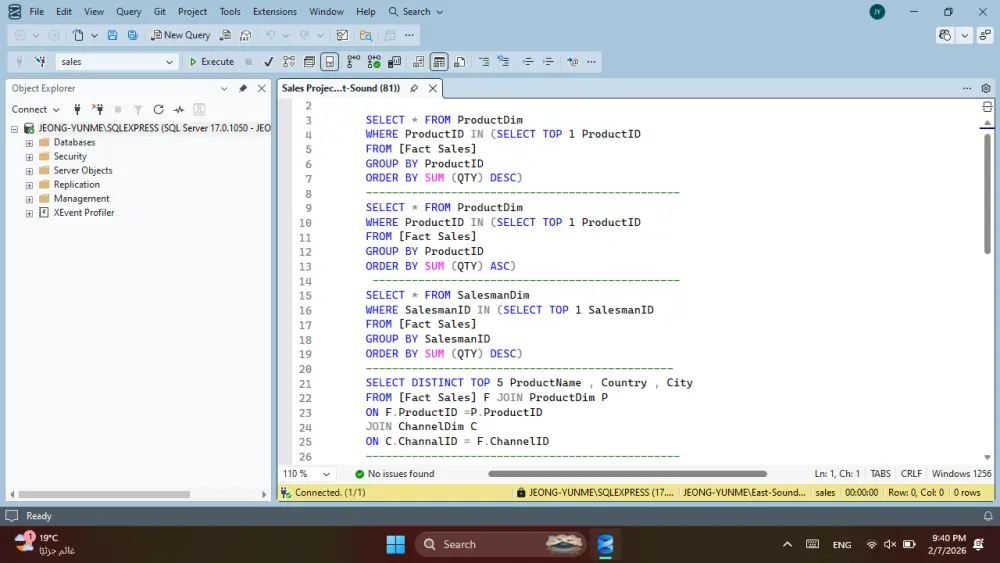The image size is (1000, 563).
Task: Open the Extensions menu
Action: (x=275, y=11)
